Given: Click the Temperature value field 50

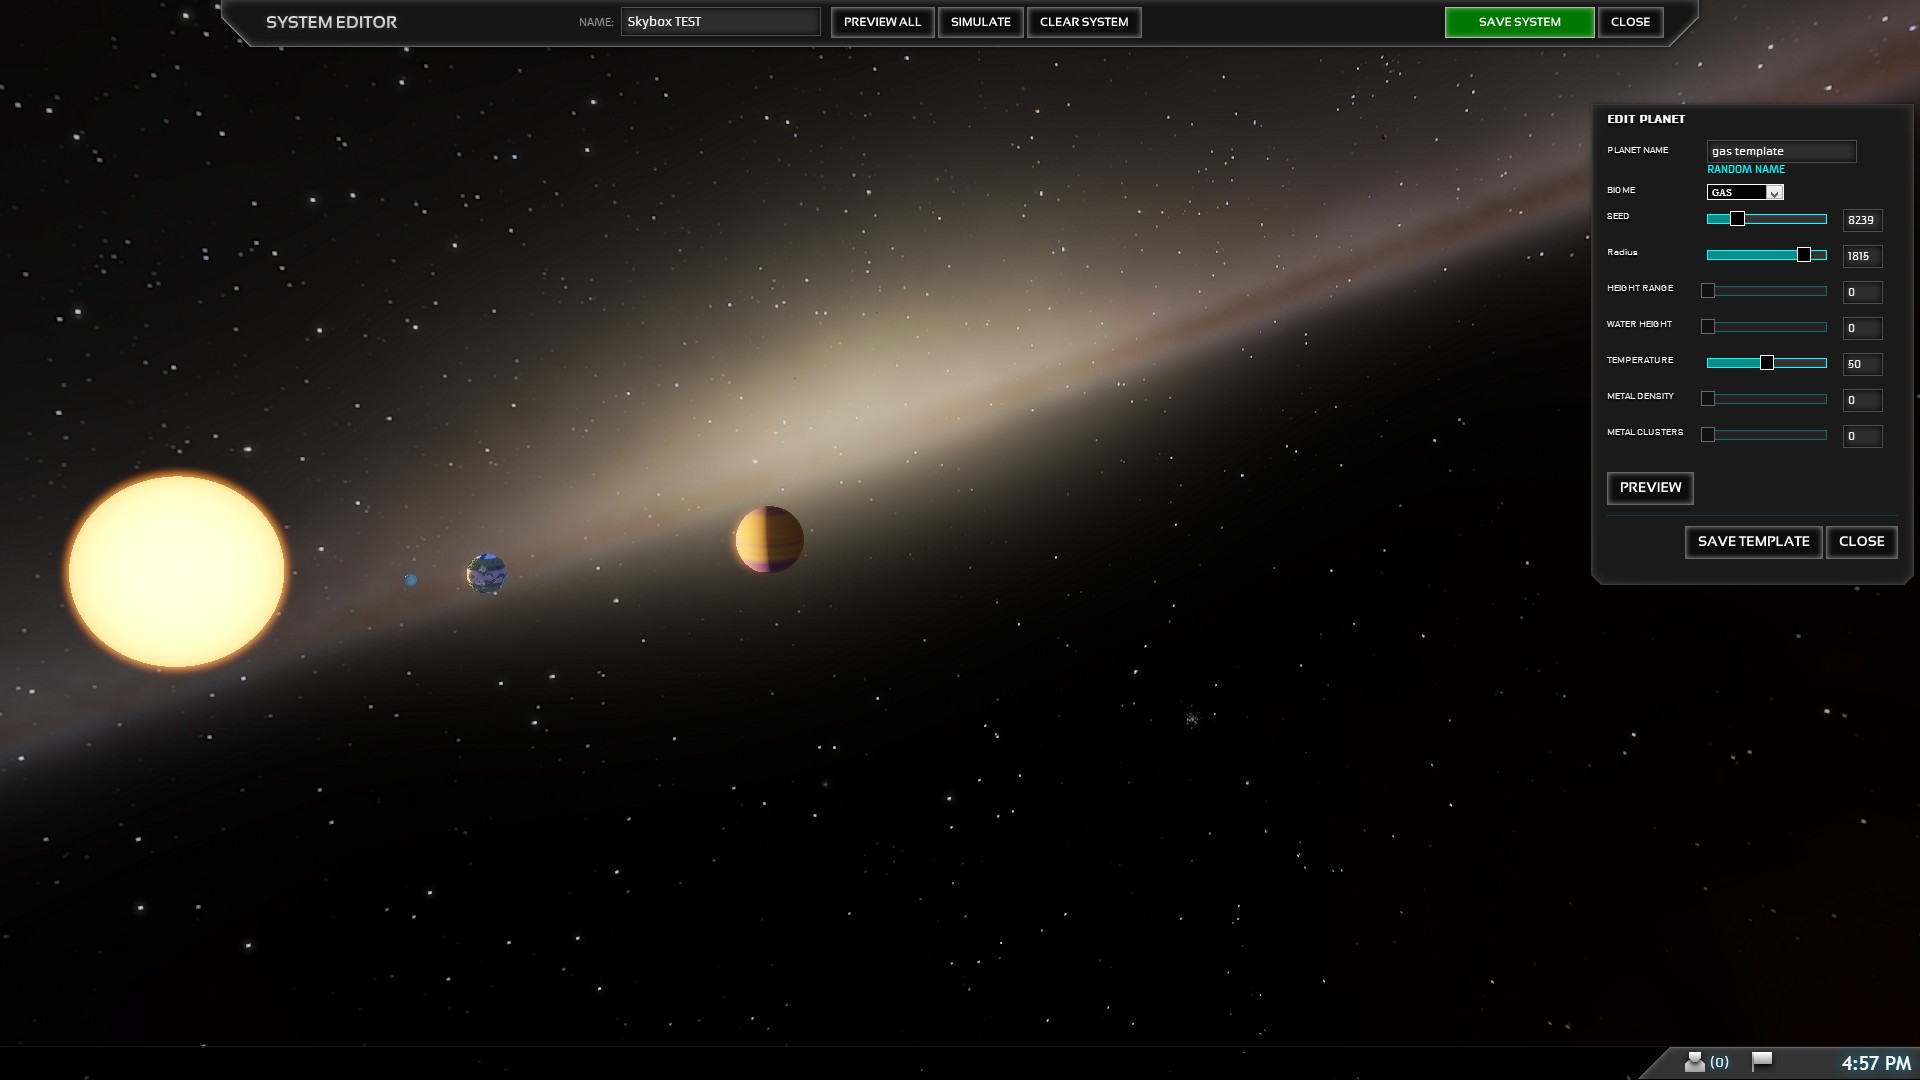Looking at the screenshot, I should (x=1862, y=364).
